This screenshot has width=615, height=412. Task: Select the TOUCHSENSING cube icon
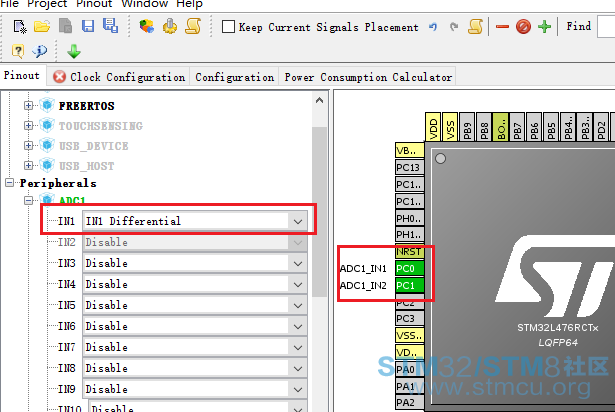pyautogui.click(x=47, y=126)
